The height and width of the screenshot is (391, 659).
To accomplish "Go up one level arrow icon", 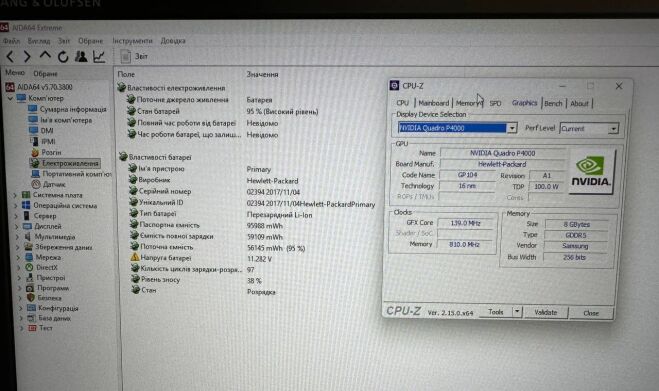I will (x=45, y=55).
